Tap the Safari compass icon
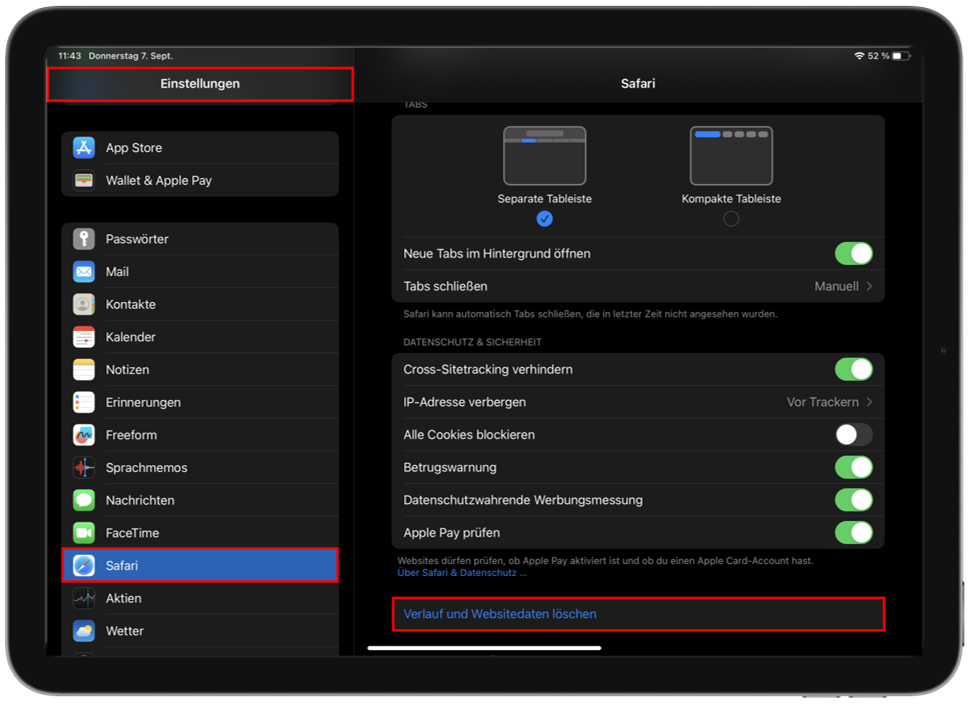968x704 pixels. click(x=84, y=566)
